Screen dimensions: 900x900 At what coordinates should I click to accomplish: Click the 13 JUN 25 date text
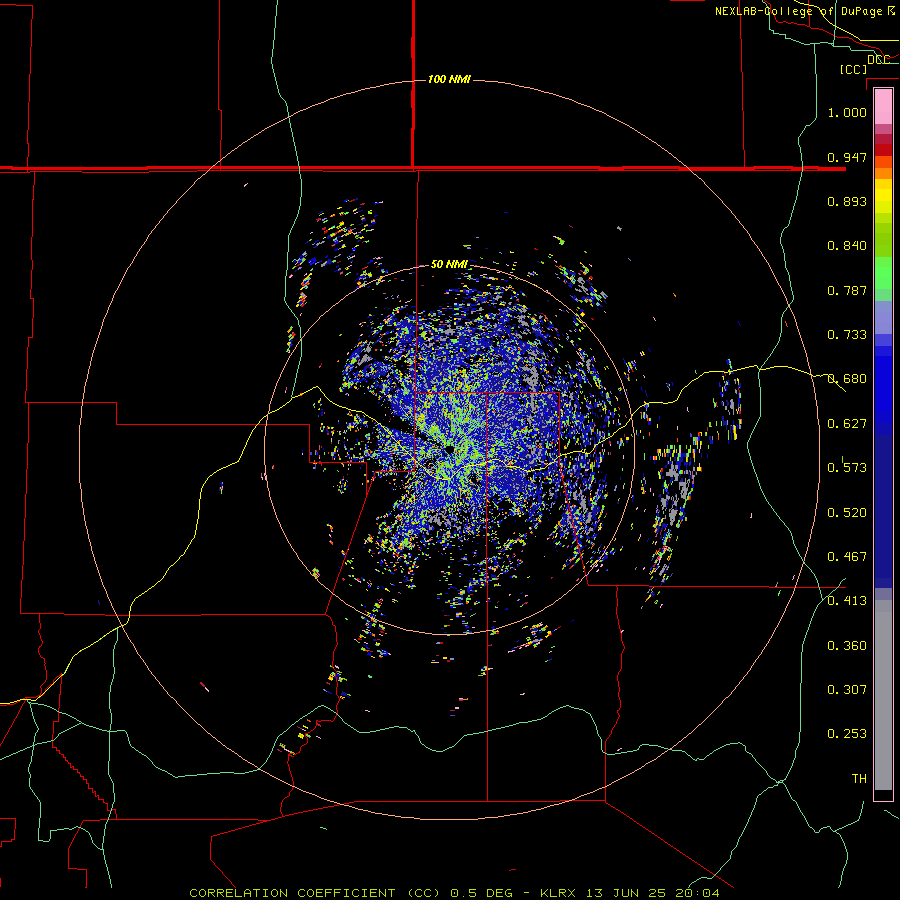pyautogui.click(x=626, y=893)
